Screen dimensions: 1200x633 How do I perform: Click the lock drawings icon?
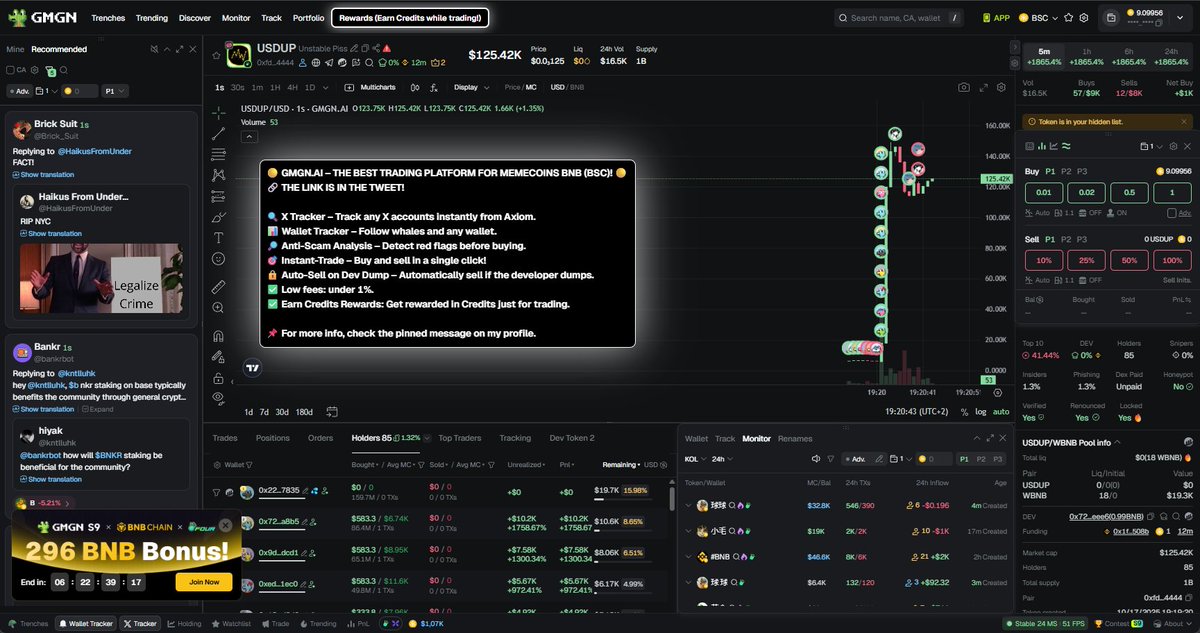(x=218, y=378)
